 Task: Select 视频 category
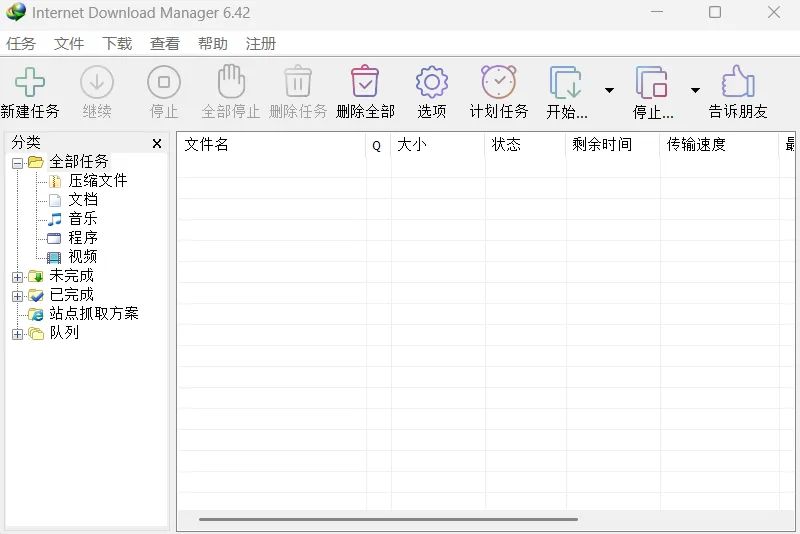83,256
